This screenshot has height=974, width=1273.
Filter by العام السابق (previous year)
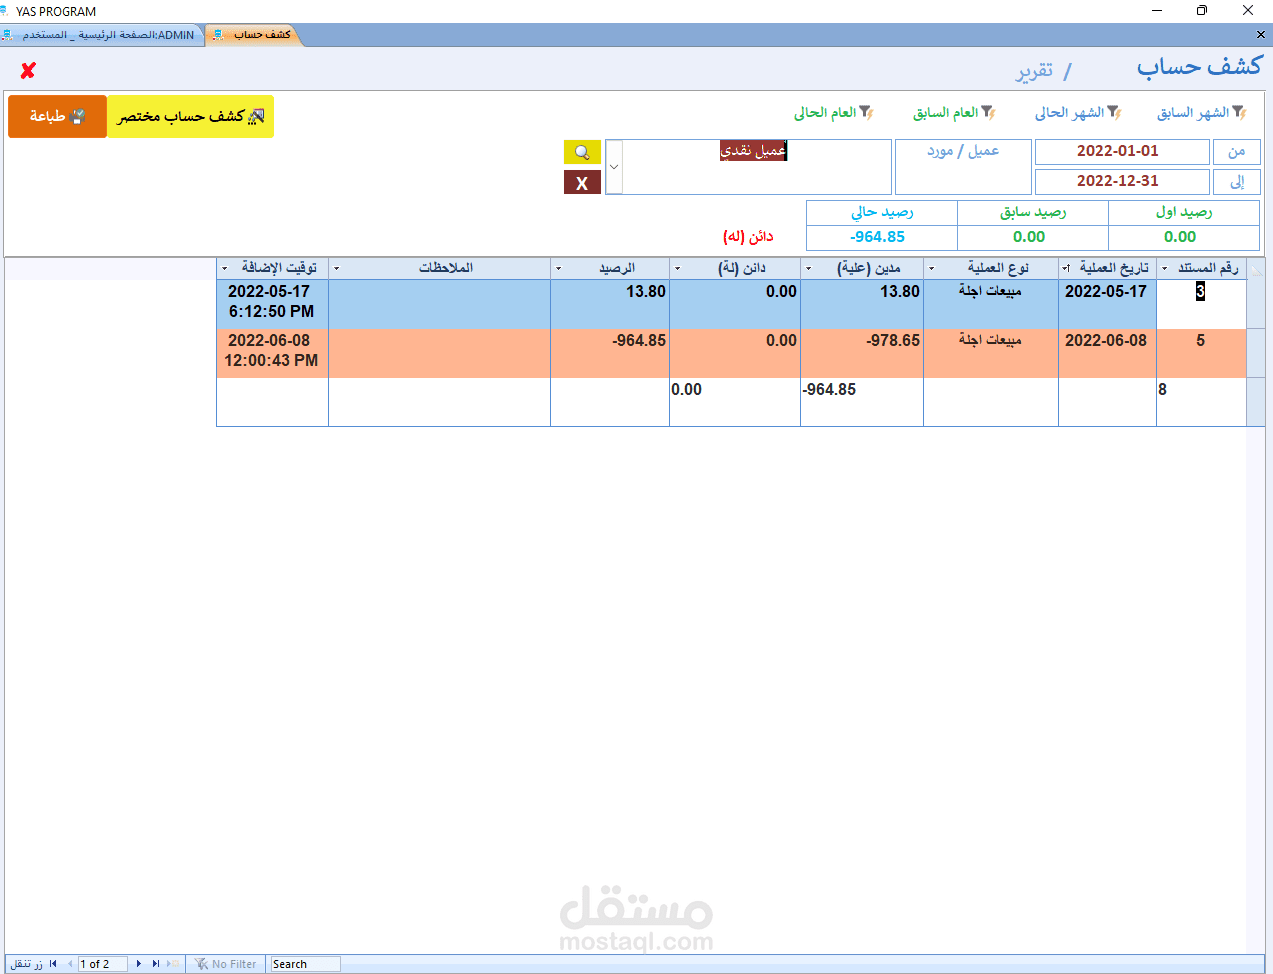coord(954,112)
